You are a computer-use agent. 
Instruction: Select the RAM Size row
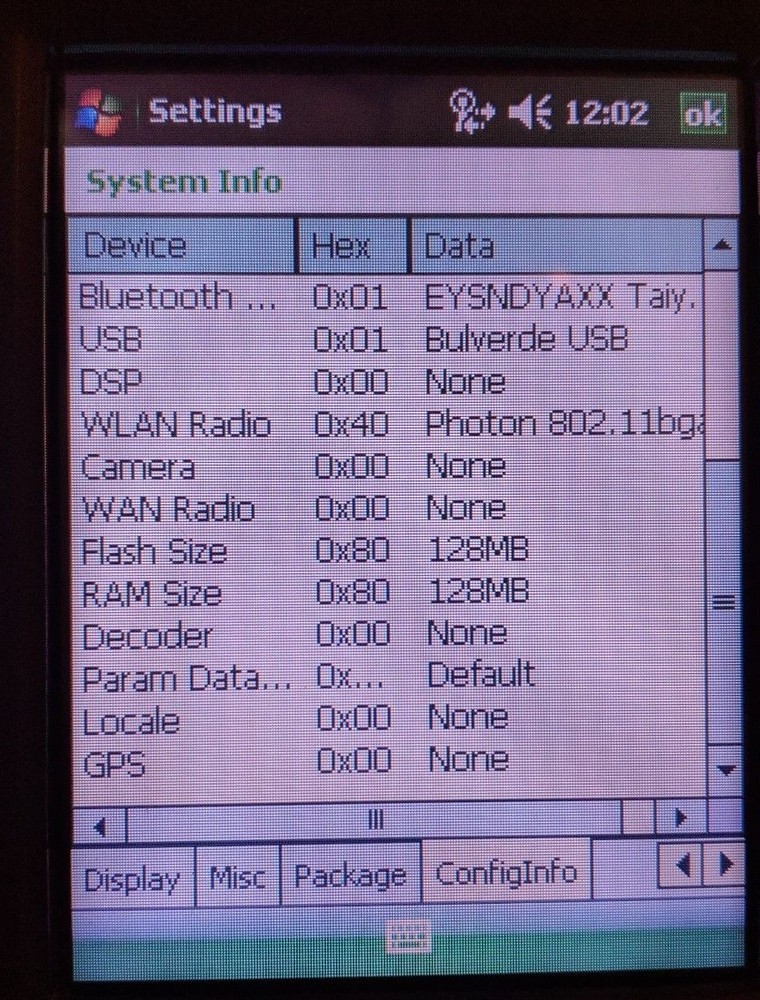click(x=386, y=592)
